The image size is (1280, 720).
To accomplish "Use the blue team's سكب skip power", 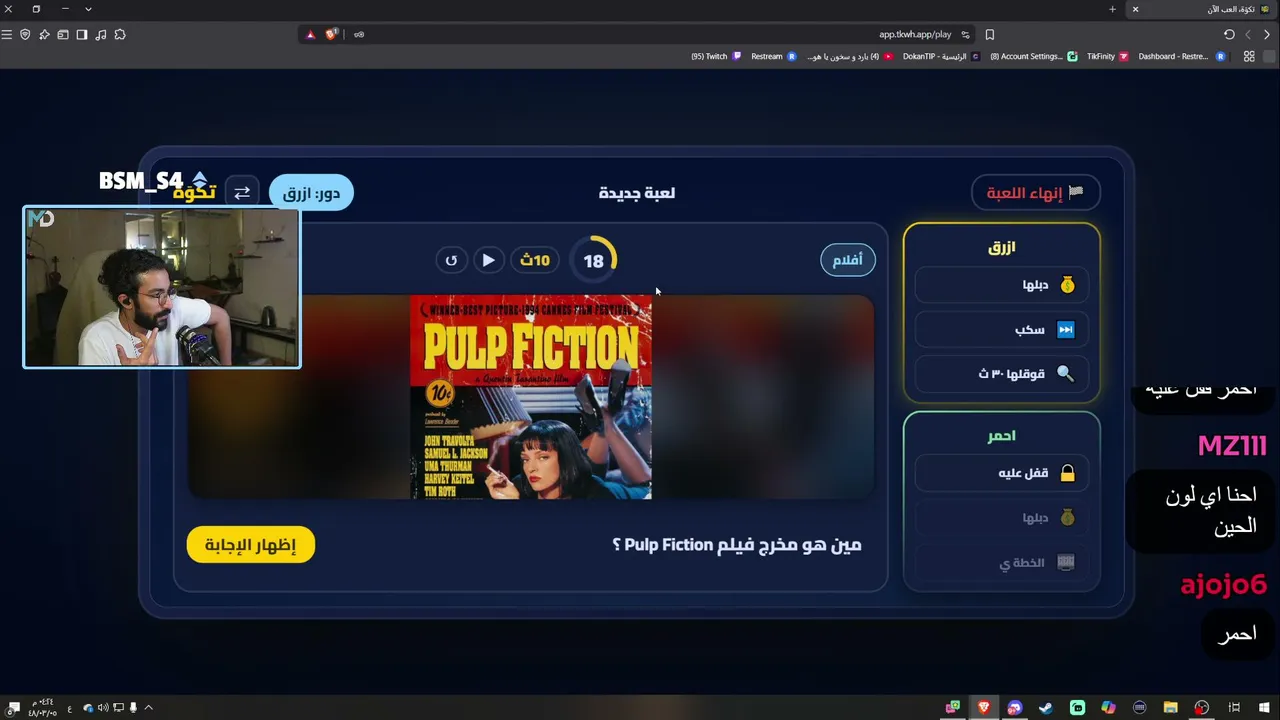I will pyautogui.click(x=1002, y=329).
